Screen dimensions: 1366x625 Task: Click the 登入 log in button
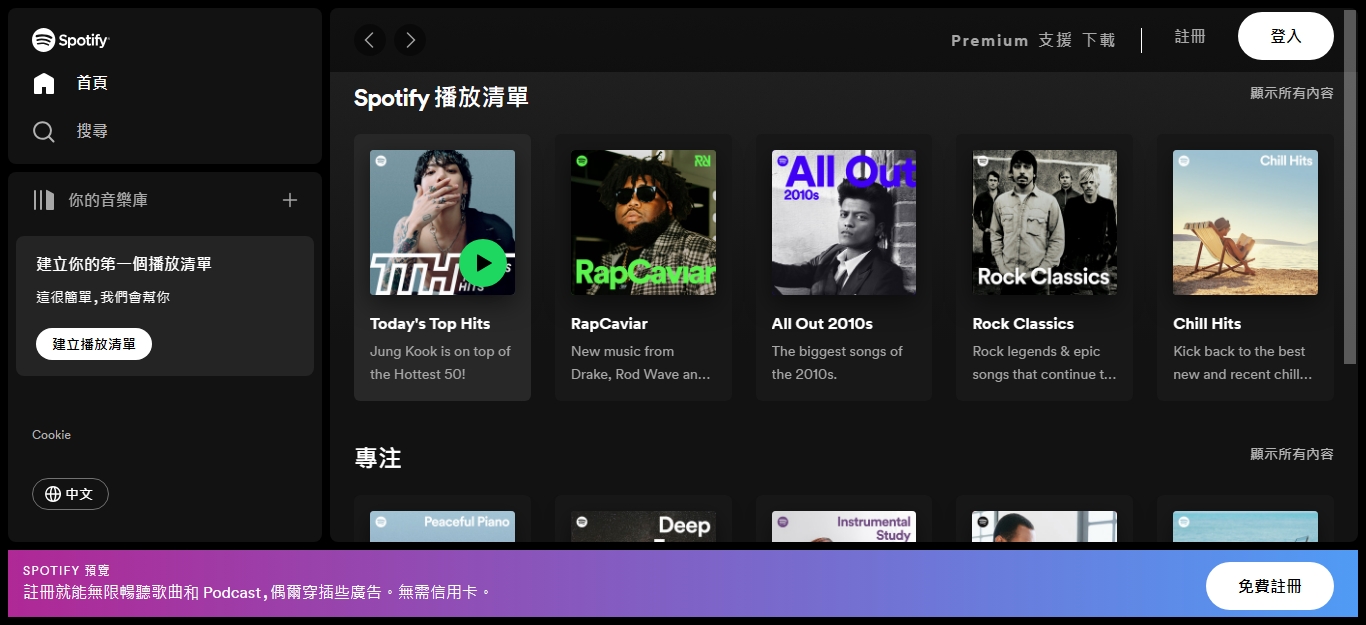coord(1286,36)
